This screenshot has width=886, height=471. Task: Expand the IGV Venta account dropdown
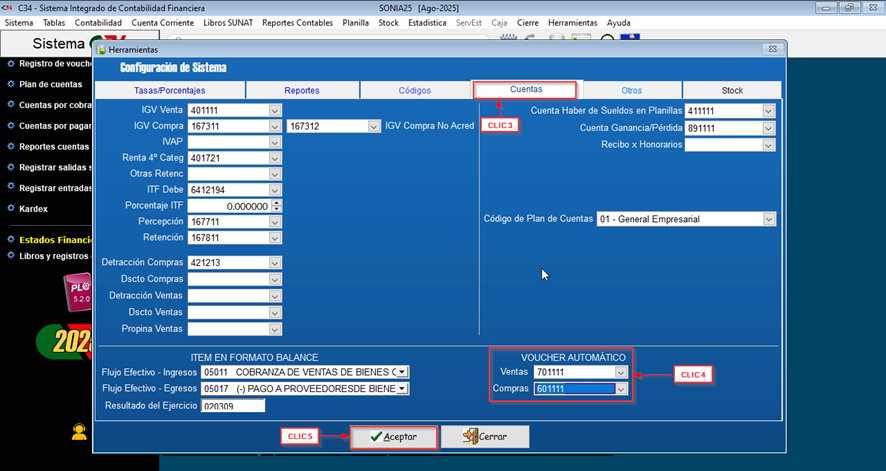pos(275,110)
